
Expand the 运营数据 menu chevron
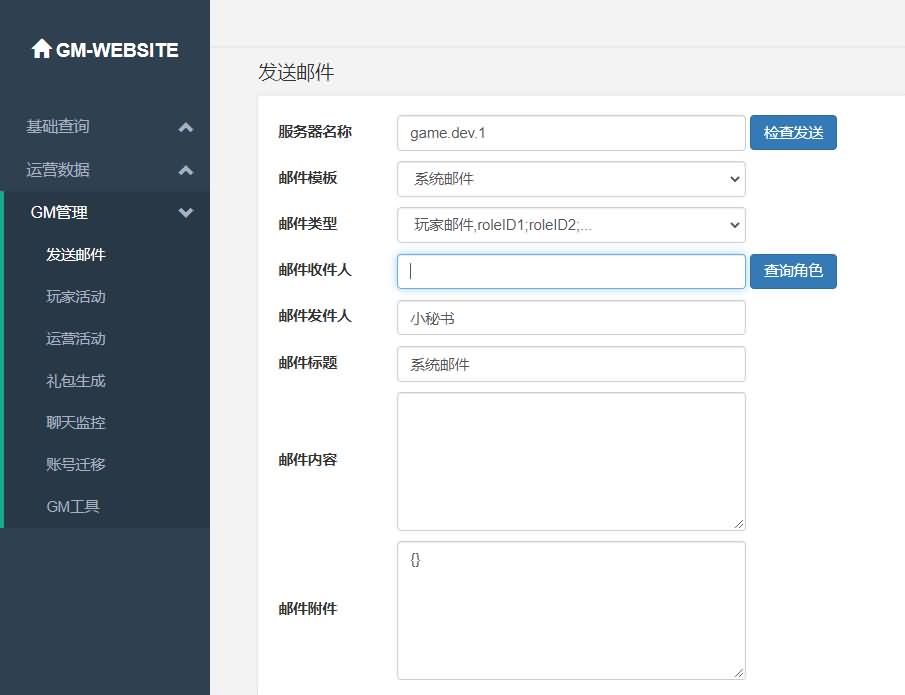pyautogui.click(x=185, y=170)
